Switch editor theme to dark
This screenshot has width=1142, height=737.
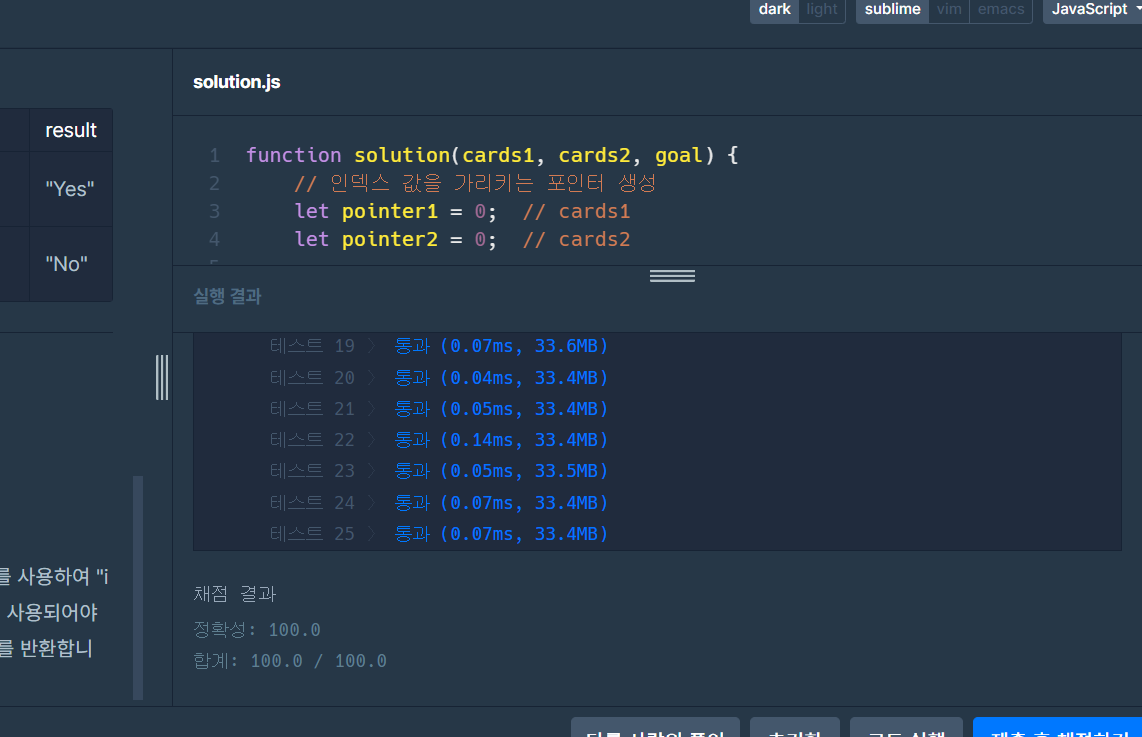(x=774, y=9)
